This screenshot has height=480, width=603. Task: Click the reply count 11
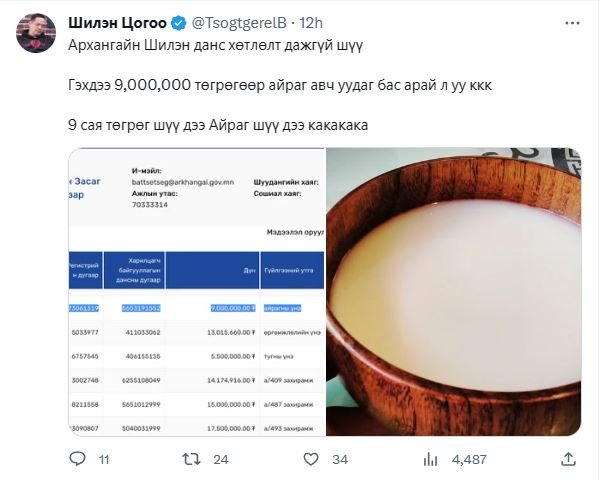104,460
